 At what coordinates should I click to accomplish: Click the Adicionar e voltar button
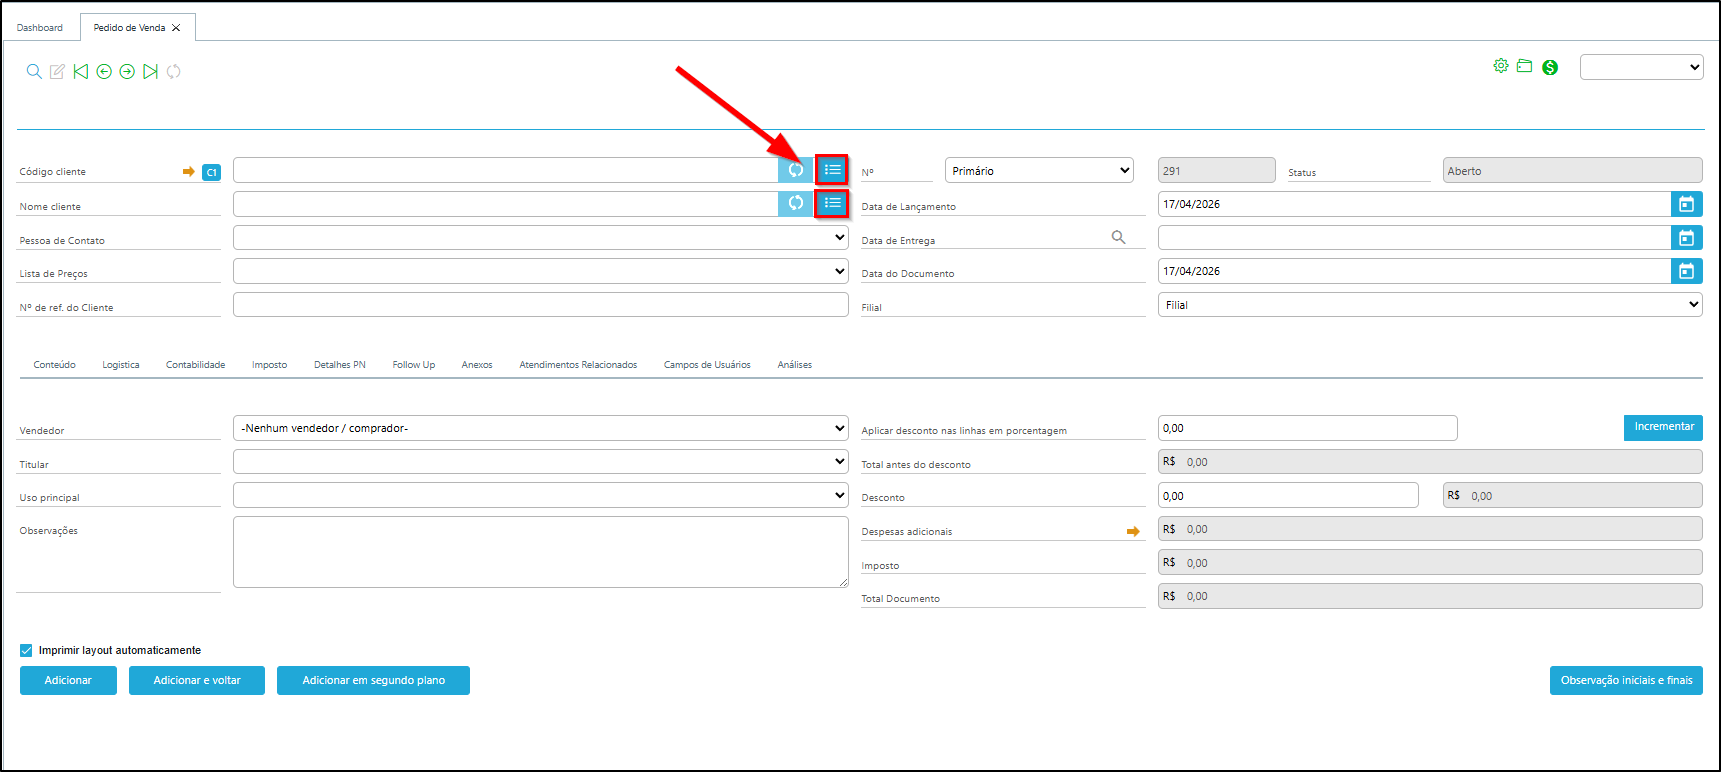click(197, 680)
